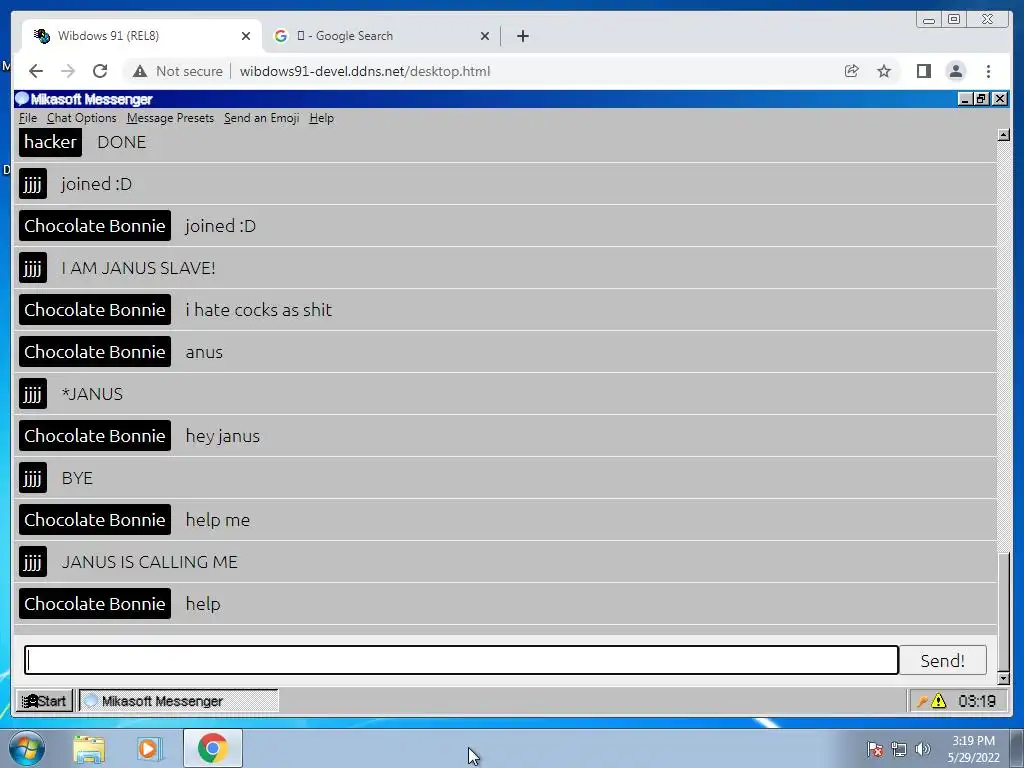Click the BYE message

pos(77,478)
